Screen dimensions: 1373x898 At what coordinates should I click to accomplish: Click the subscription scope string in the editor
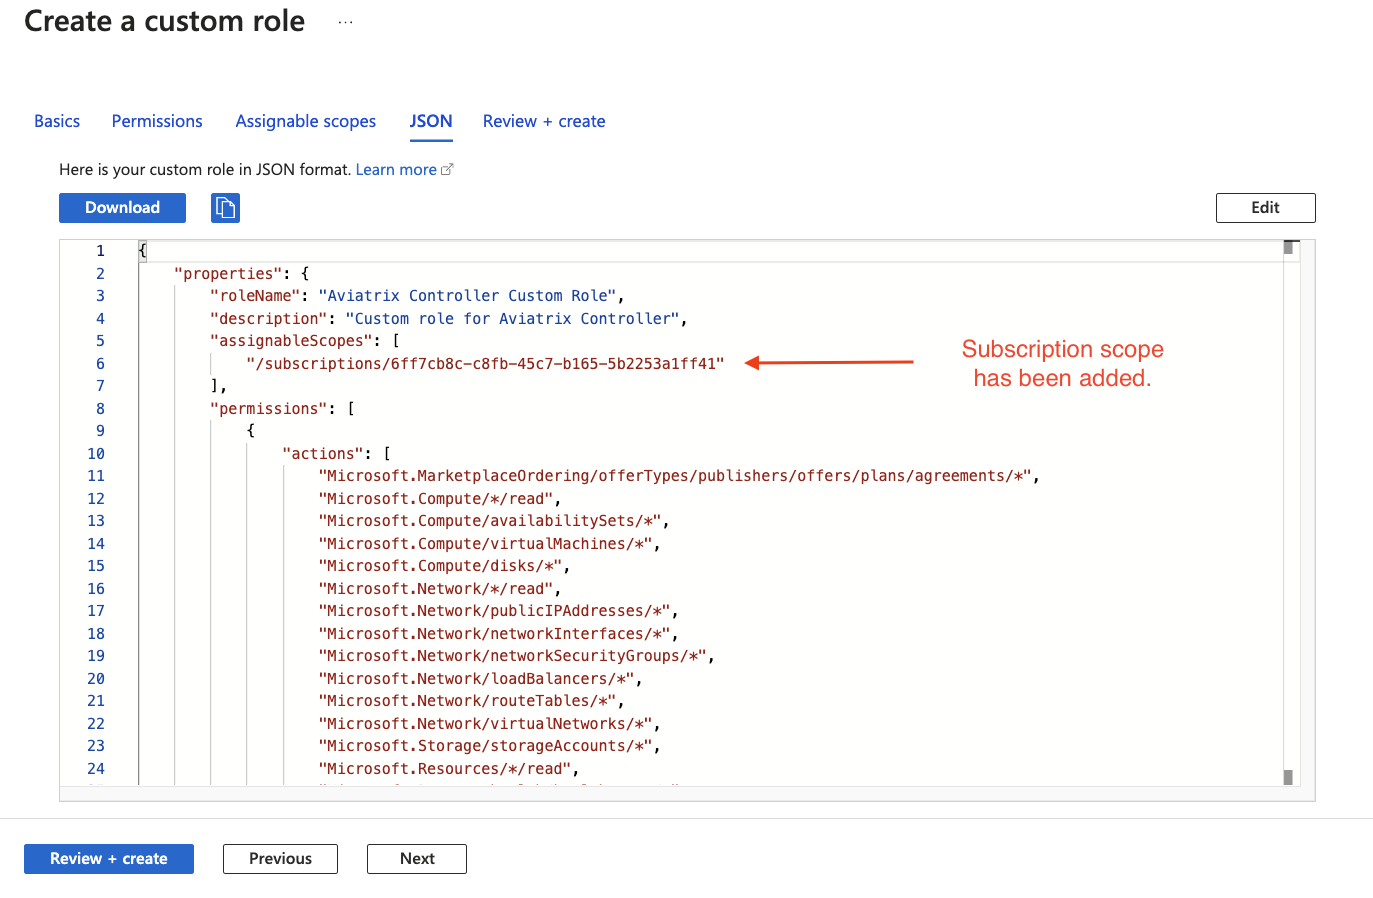click(485, 364)
